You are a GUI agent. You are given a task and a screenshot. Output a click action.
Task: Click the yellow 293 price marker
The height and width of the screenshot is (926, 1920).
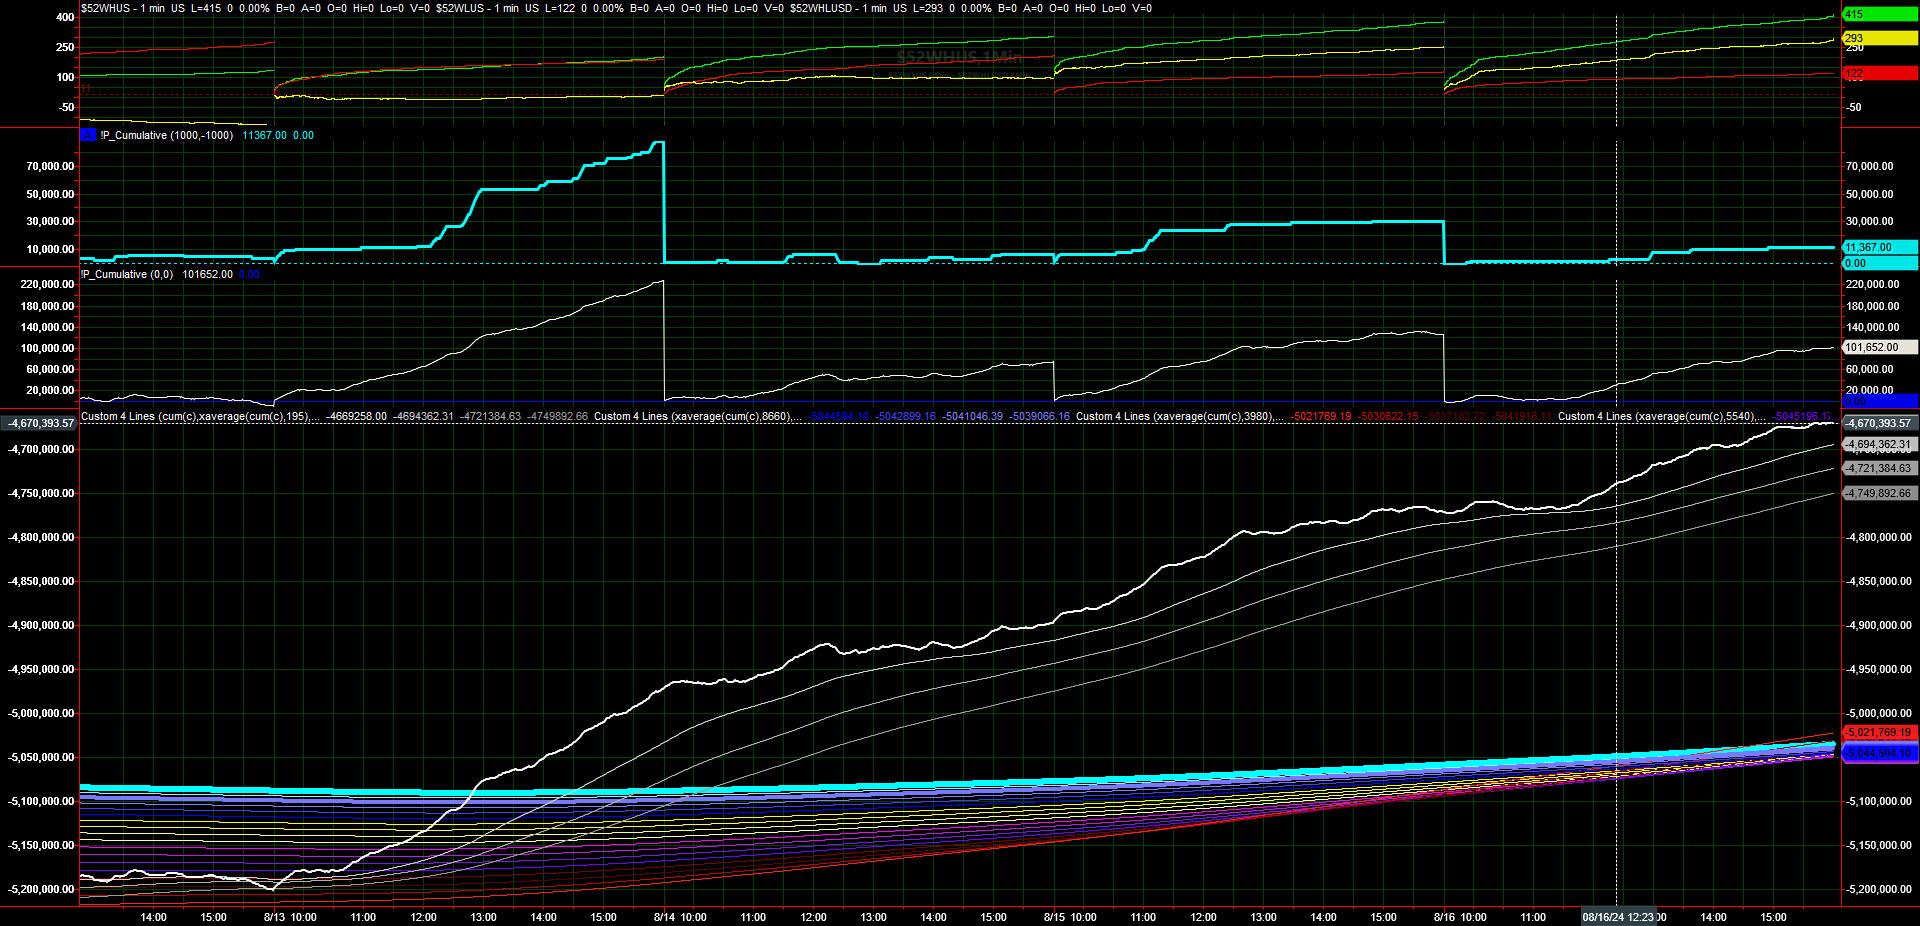[x=1878, y=38]
